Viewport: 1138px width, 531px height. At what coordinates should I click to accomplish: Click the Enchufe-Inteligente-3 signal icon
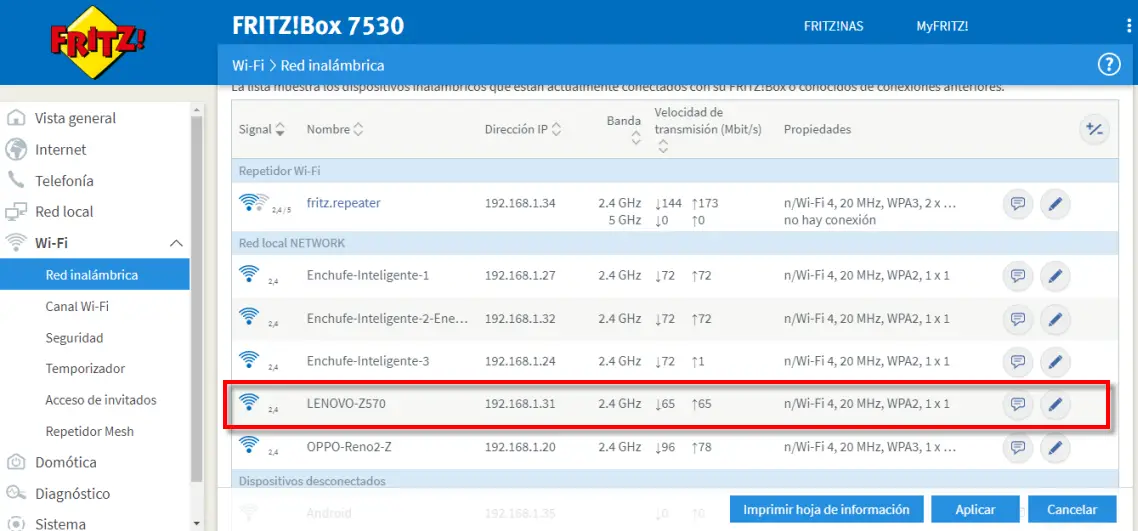[x=249, y=358]
